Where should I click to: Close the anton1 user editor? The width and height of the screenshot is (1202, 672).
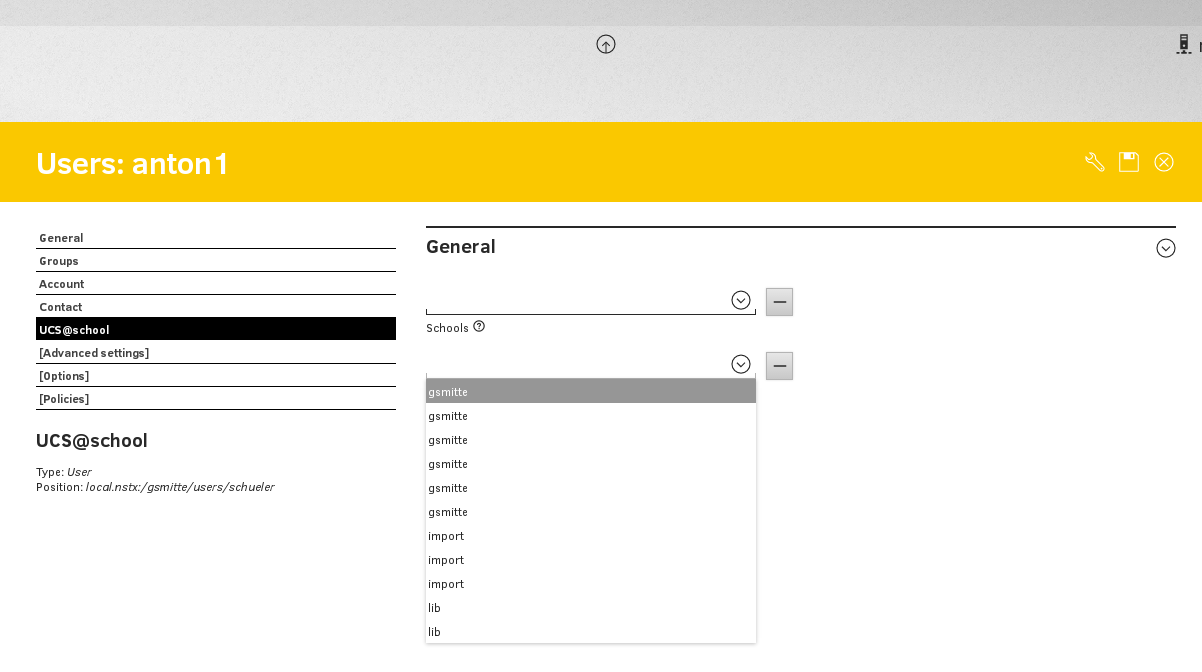[1164, 162]
